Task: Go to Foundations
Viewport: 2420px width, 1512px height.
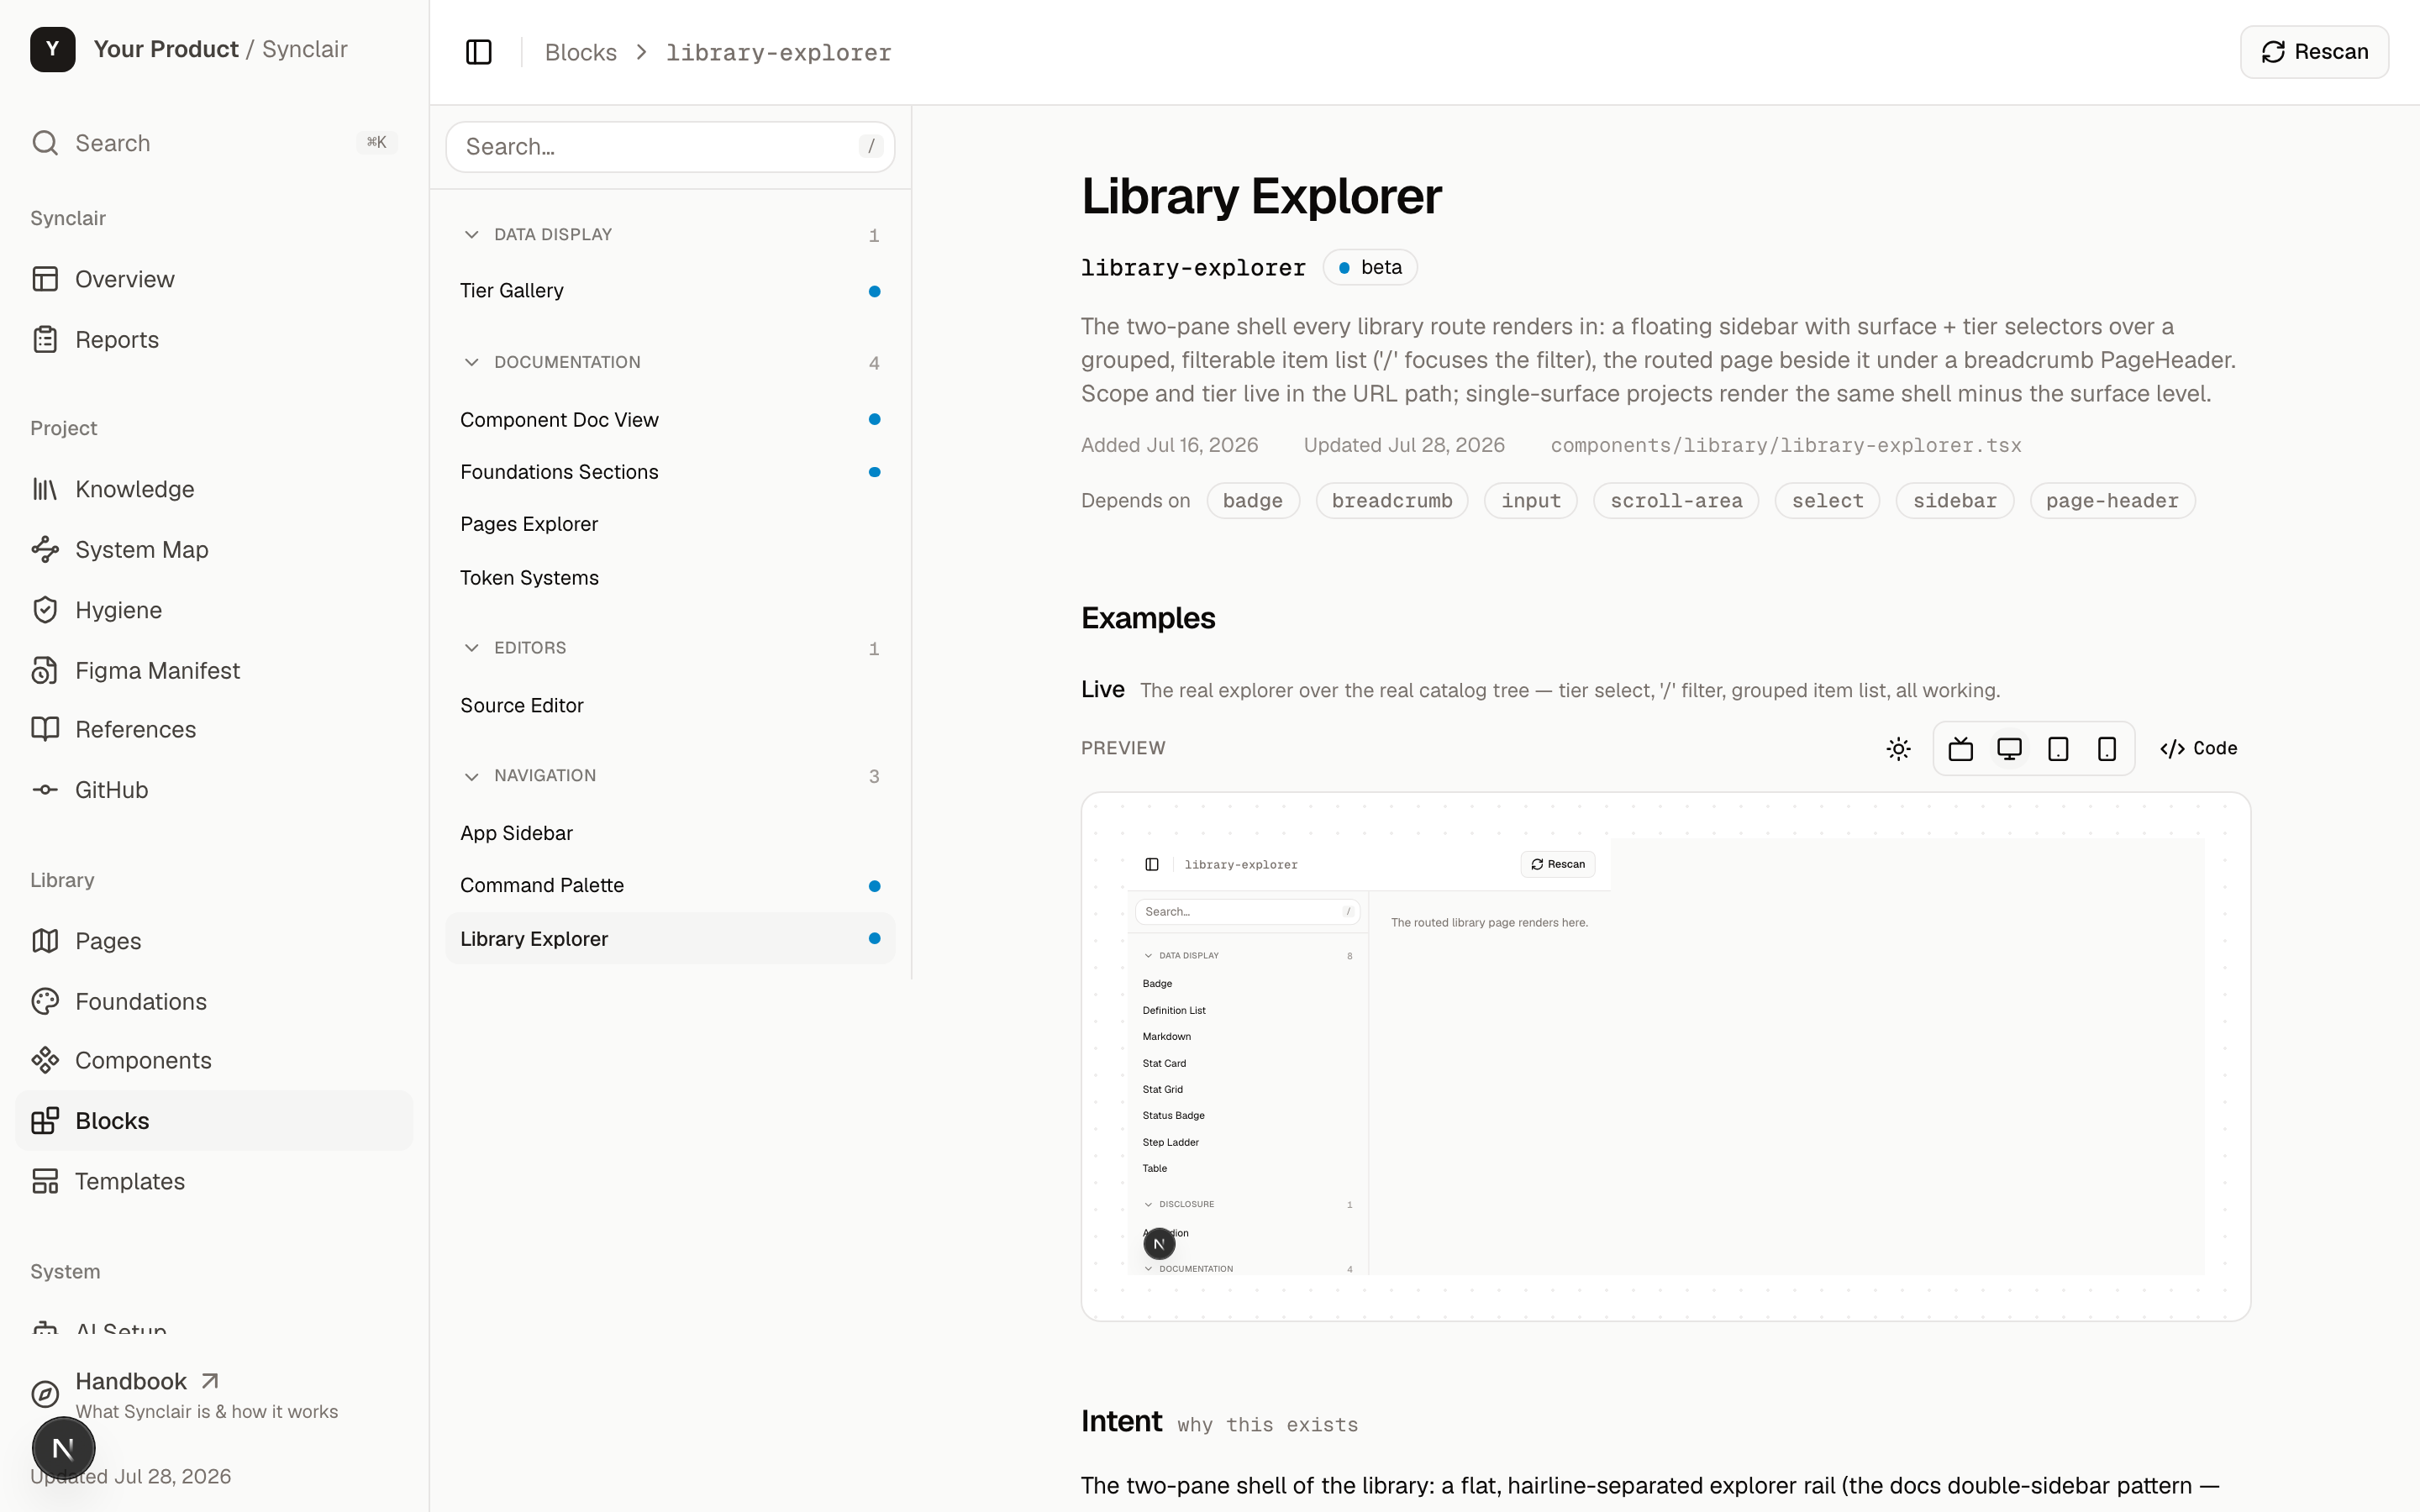Action: 214,1001
